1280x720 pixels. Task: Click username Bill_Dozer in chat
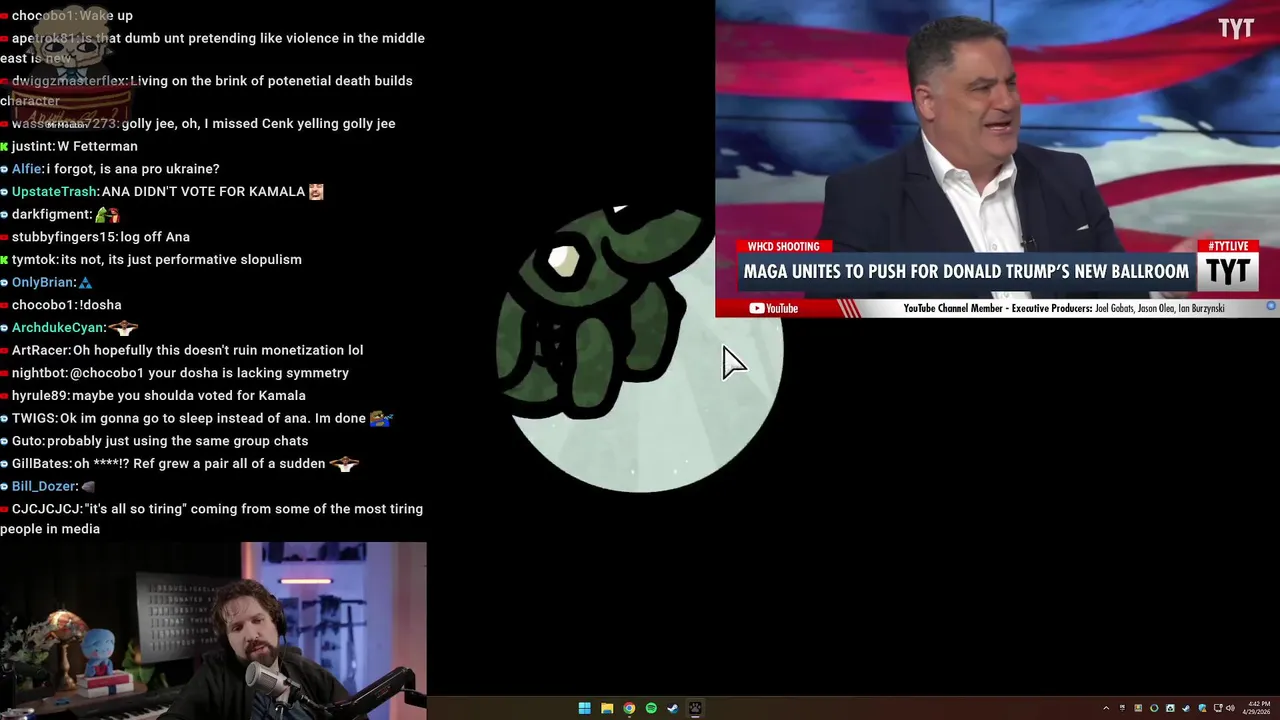pyautogui.click(x=44, y=486)
